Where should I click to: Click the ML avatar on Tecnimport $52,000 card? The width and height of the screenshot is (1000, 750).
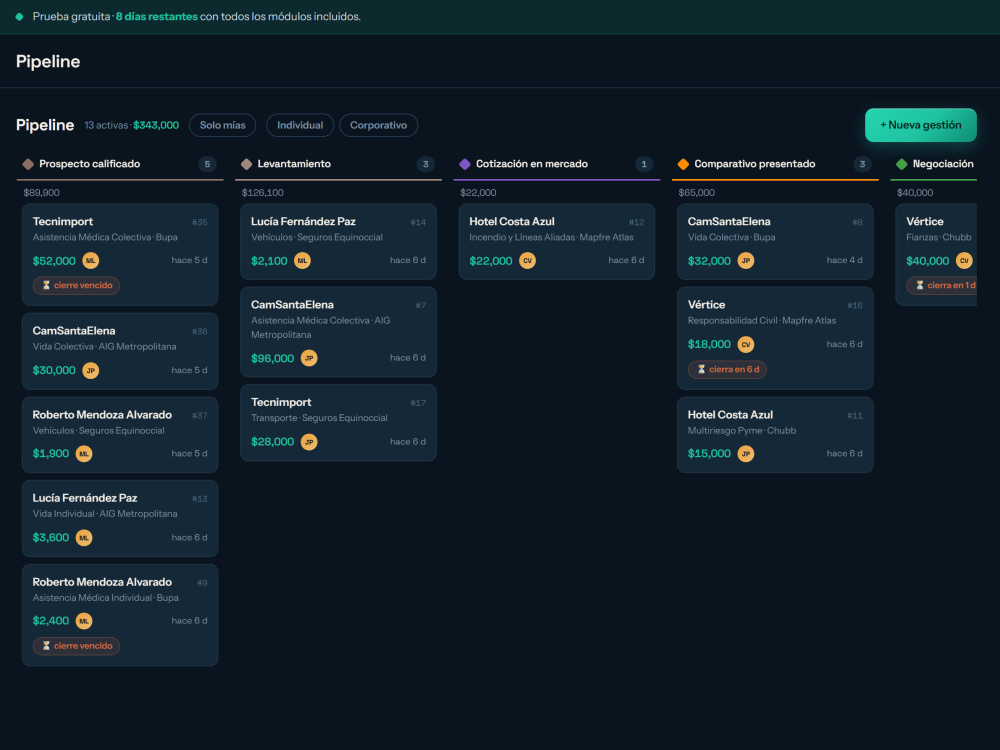91,261
